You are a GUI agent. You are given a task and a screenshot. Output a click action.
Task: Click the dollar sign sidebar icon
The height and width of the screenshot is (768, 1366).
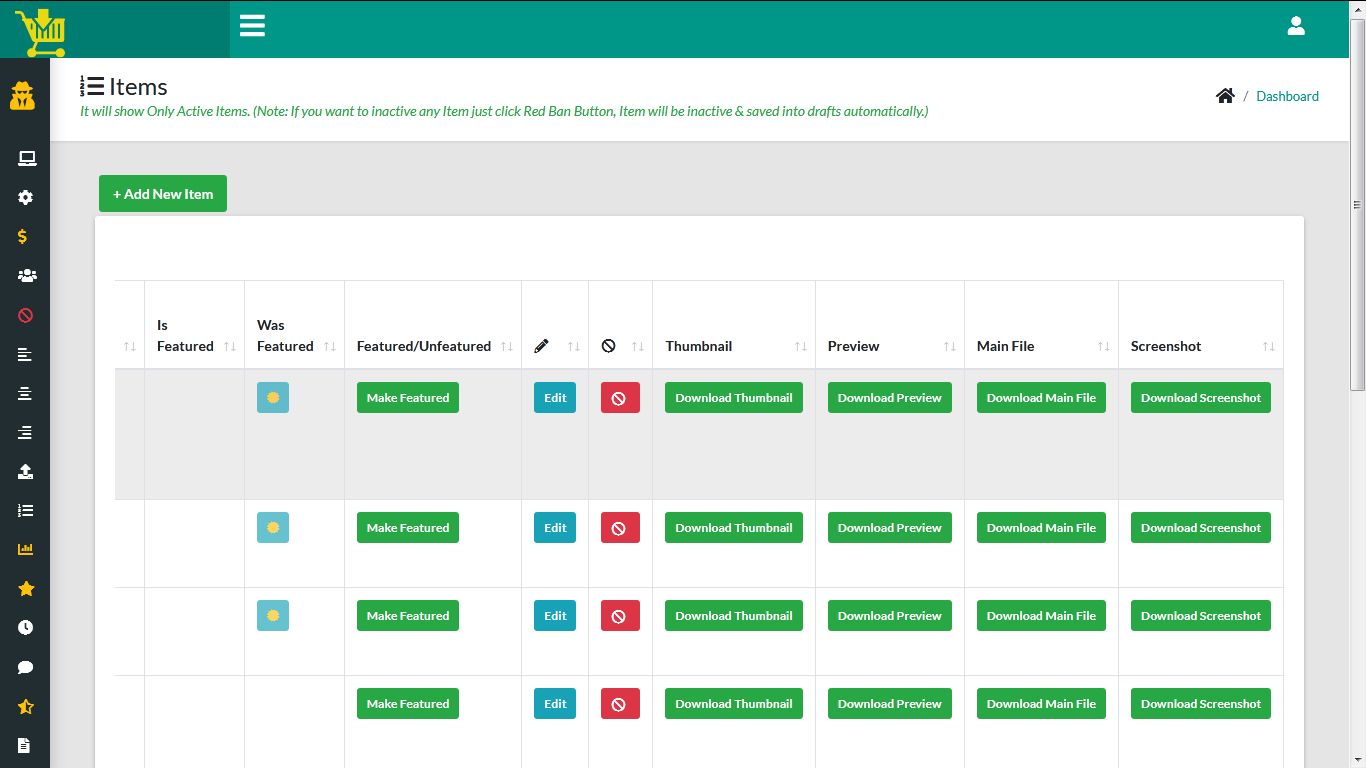click(x=23, y=237)
